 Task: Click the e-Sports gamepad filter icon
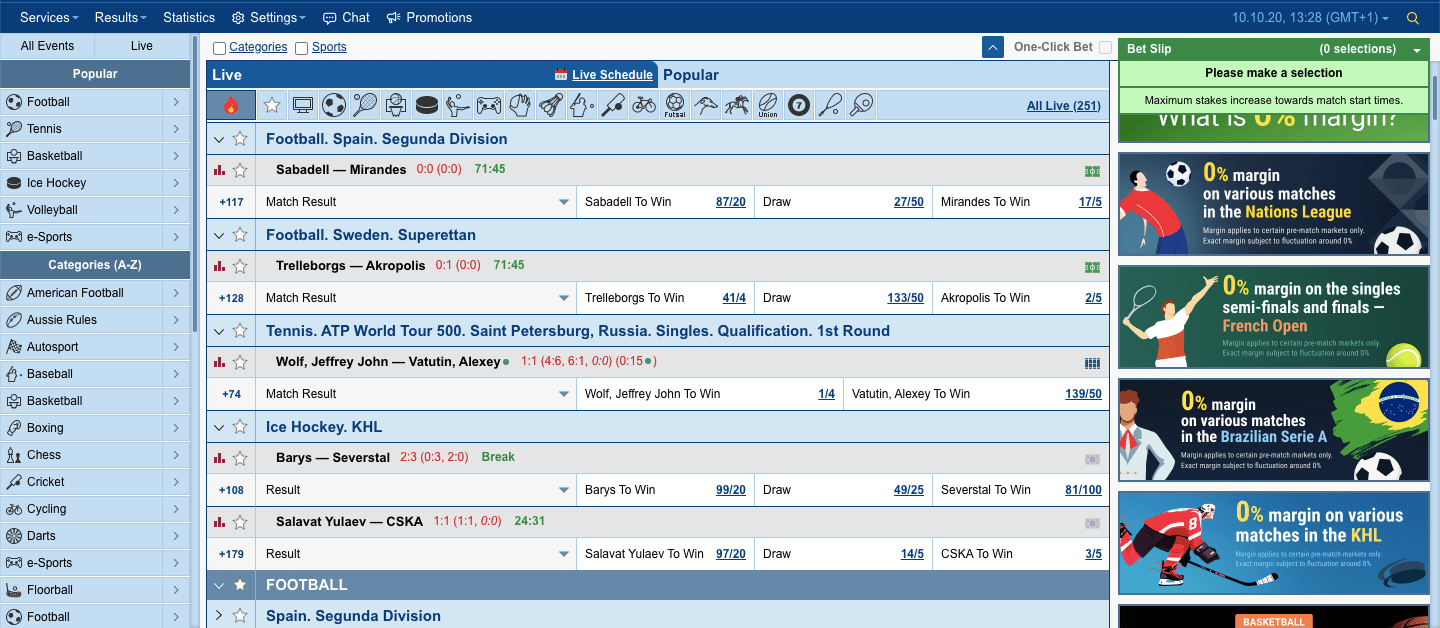pos(488,105)
